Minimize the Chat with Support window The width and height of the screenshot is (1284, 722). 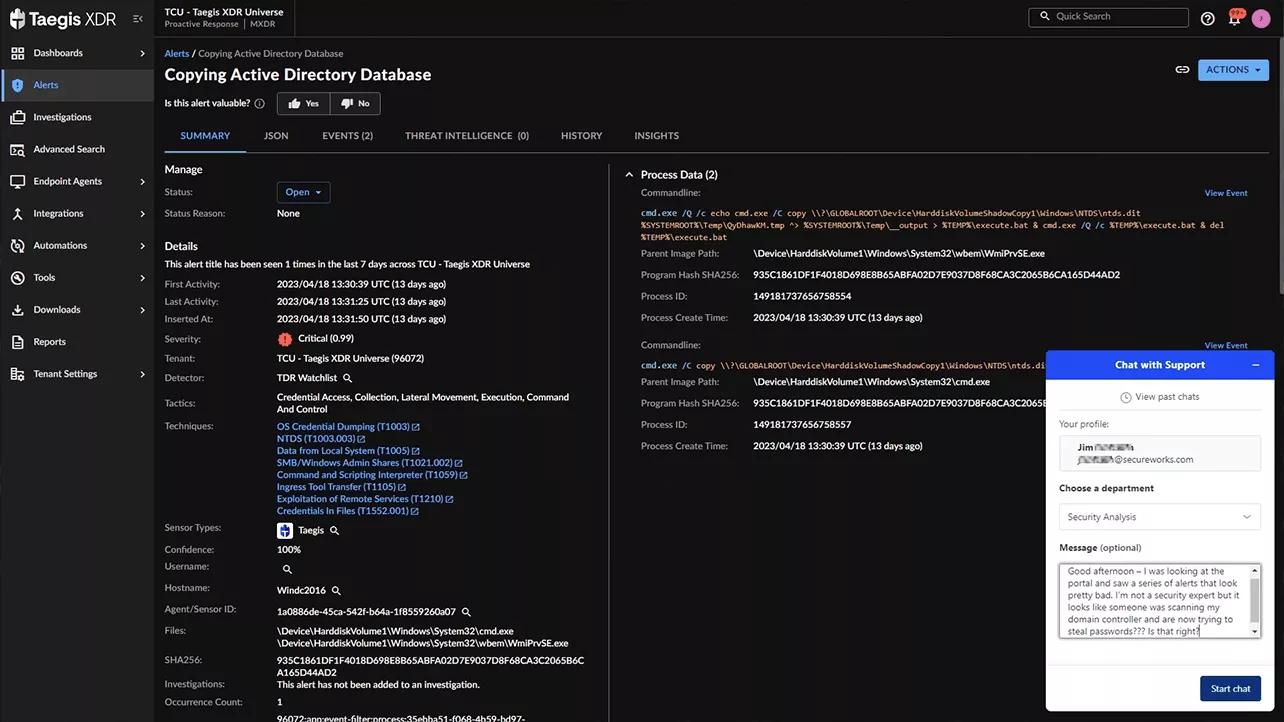tap(1256, 365)
